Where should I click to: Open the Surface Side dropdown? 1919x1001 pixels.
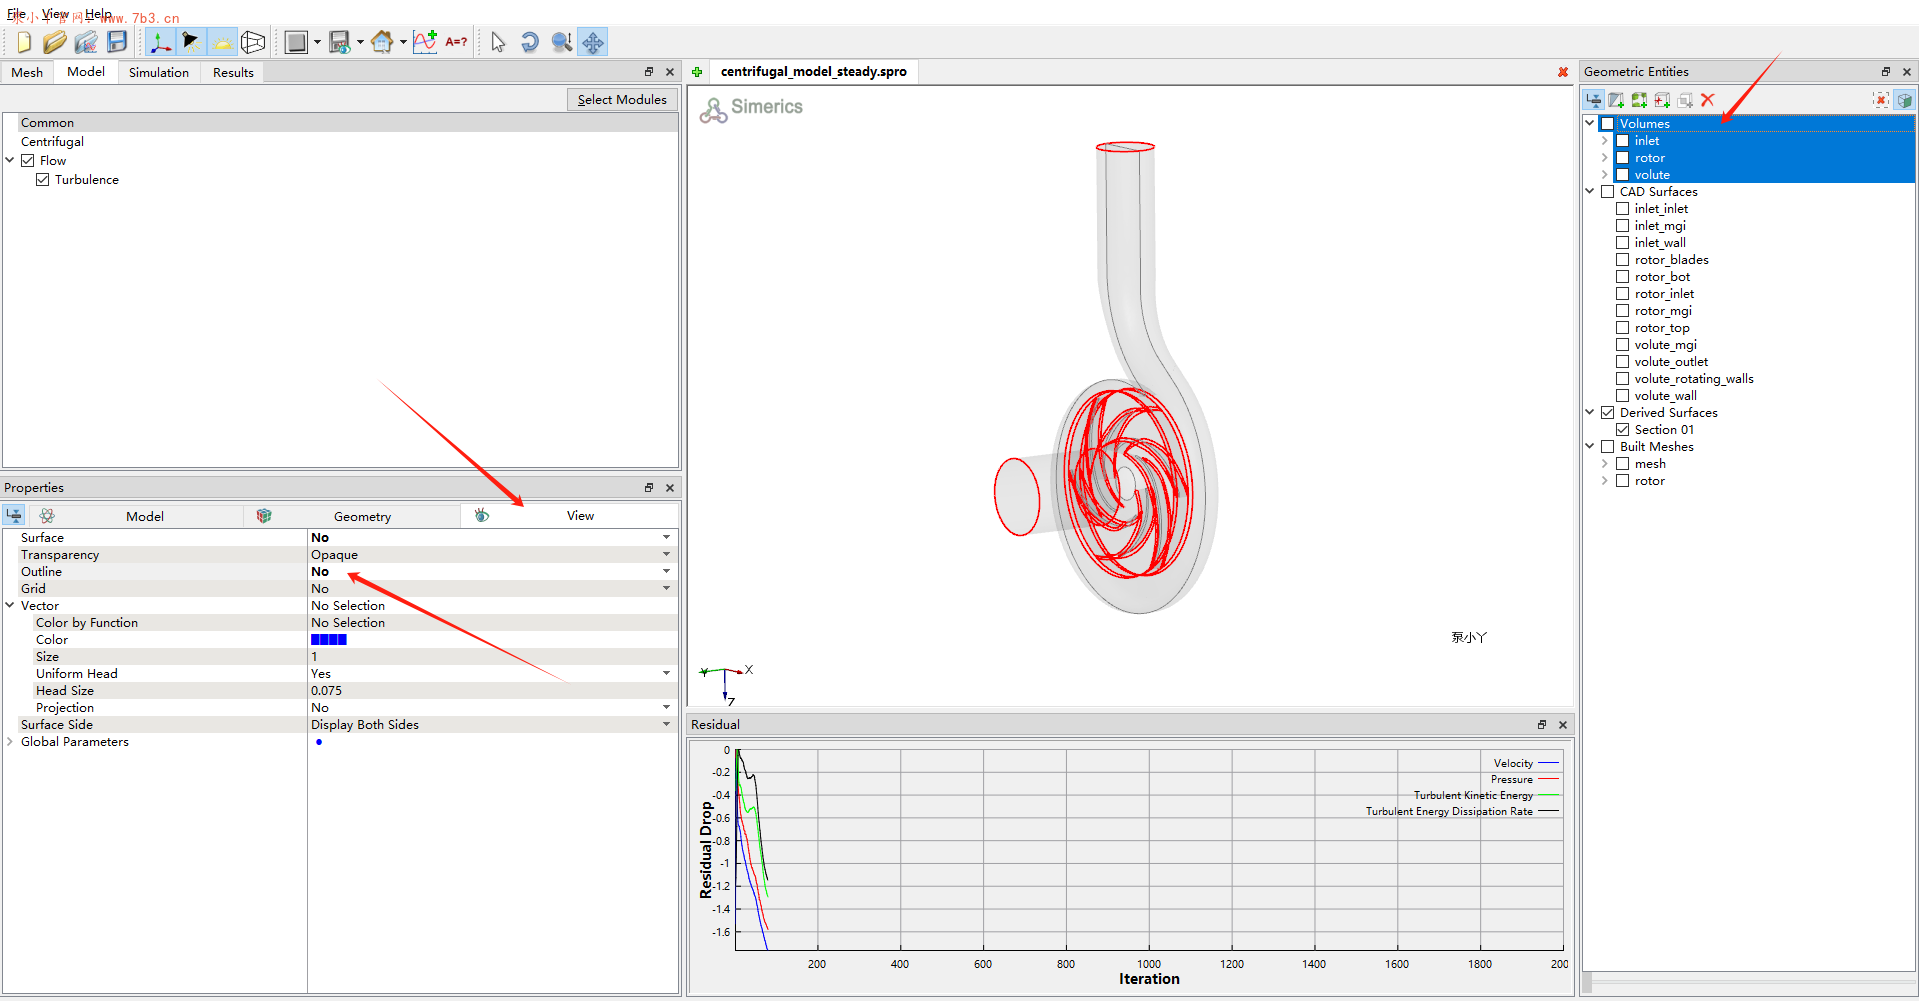tap(666, 725)
